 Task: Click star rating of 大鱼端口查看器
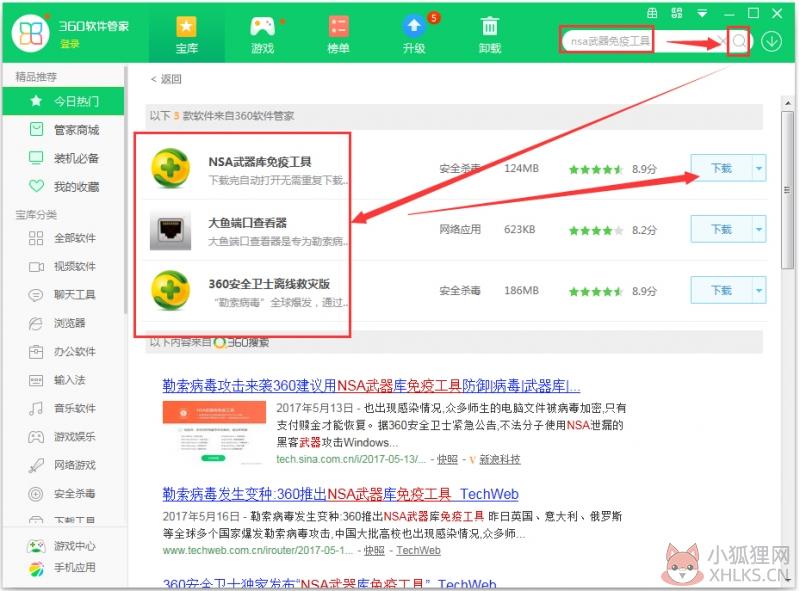(595, 231)
